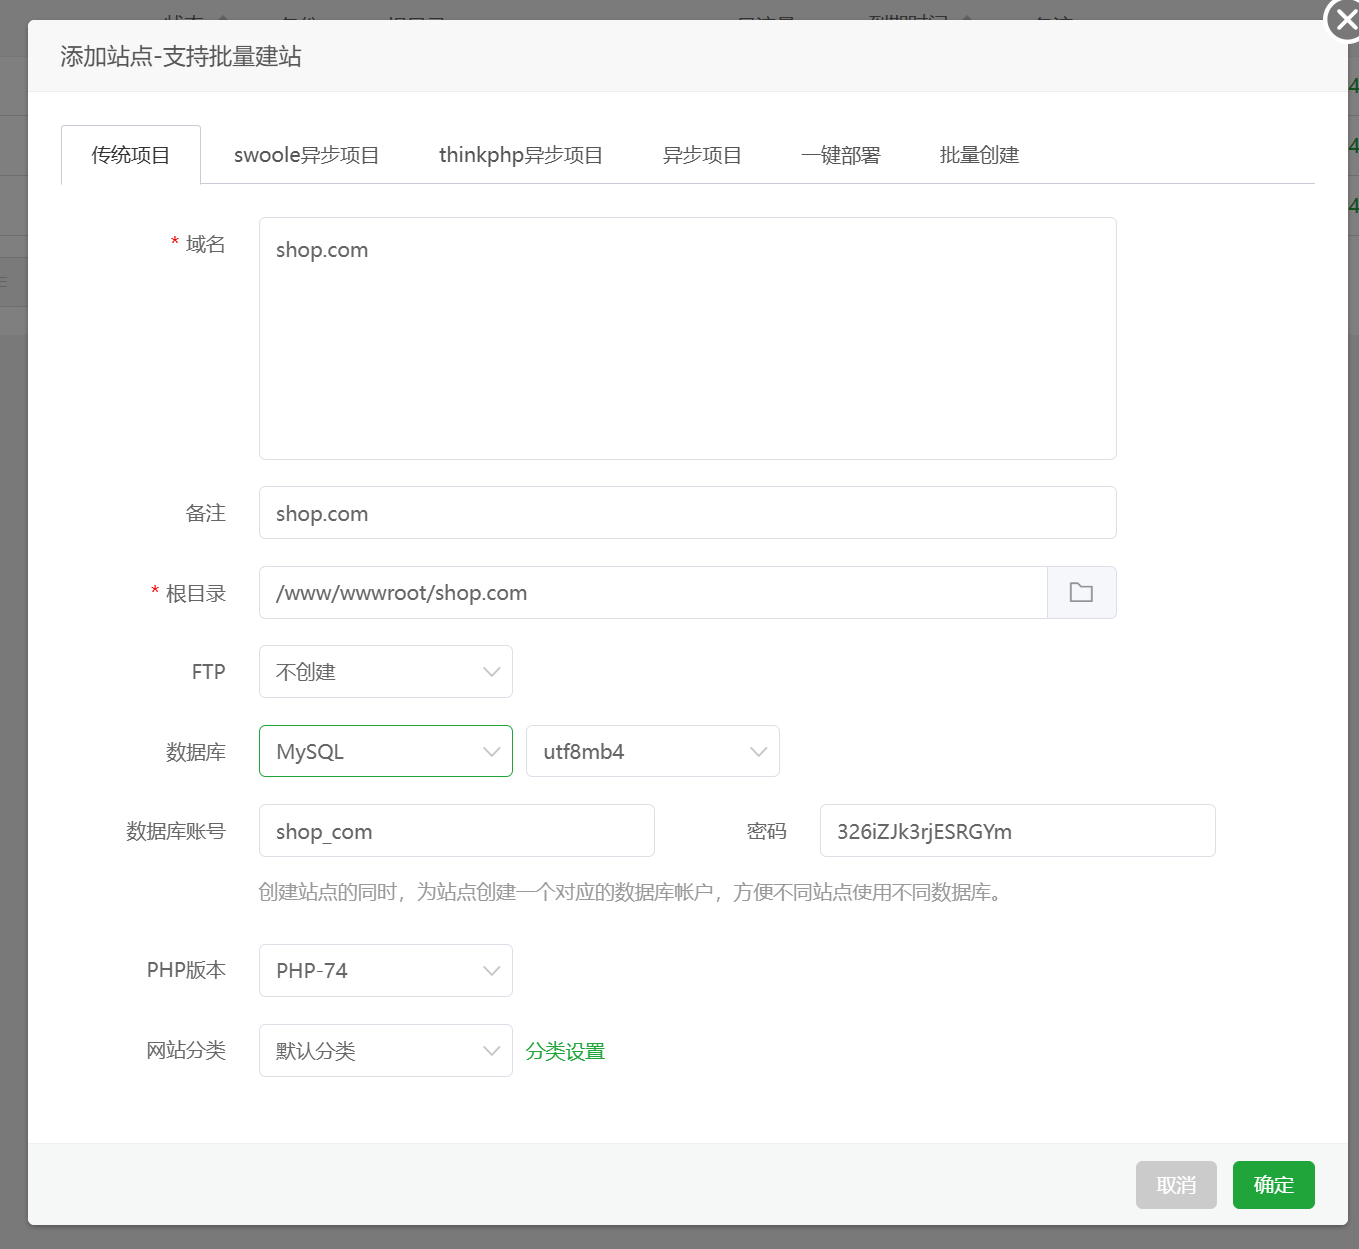Open the PHP-74 version dropdown
Viewport: 1359px width, 1249px height.
tap(385, 970)
